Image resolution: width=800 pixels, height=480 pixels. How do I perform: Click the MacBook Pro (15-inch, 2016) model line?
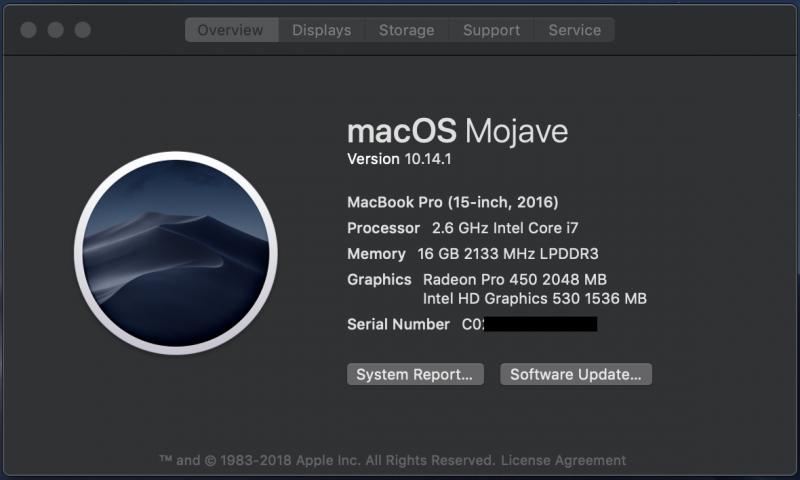pyautogui.click(x=453, y=203)
